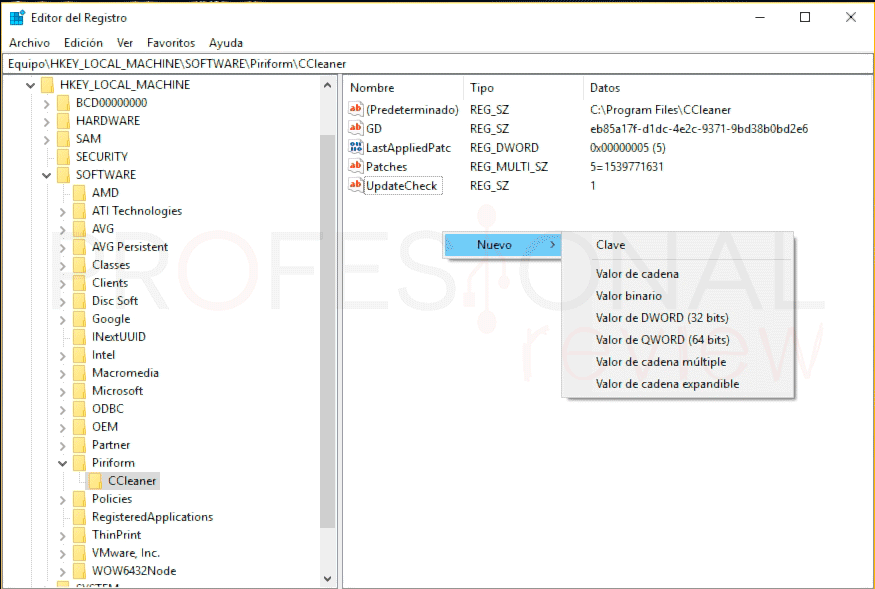The height and width of the screenshot is (589, 875).
Task: Select the LastAppliedPatc DWORD value icon
Action: [x=355, y=147]
